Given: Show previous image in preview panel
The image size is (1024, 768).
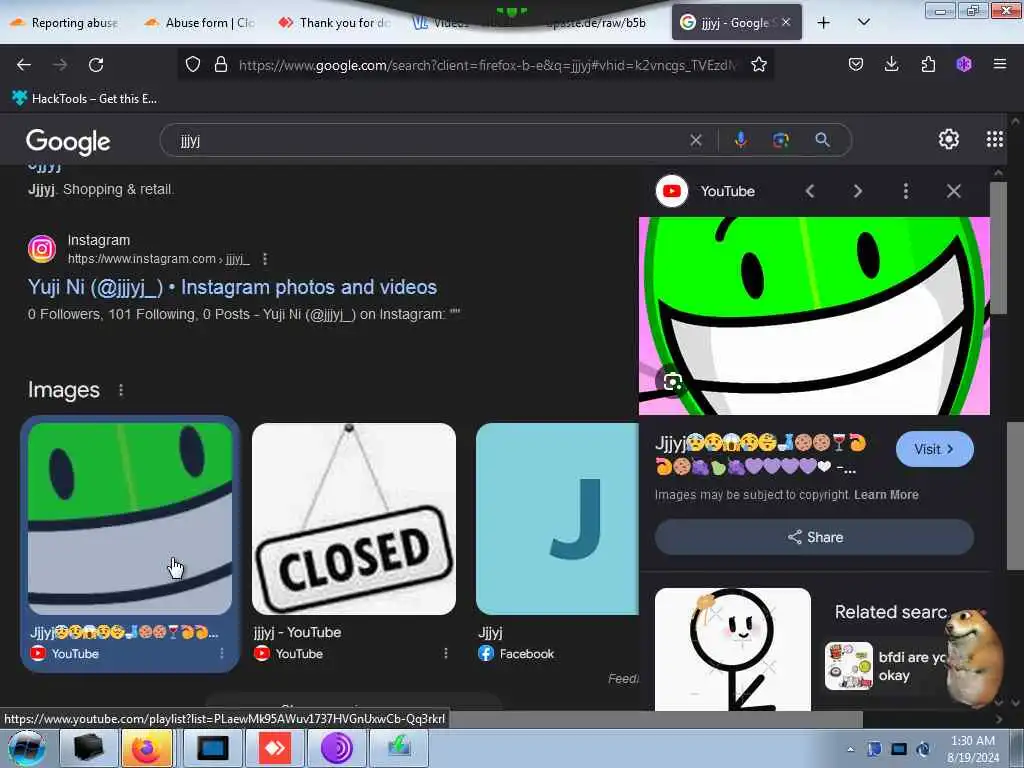Looking at the screenshot, I should (810, 191).
